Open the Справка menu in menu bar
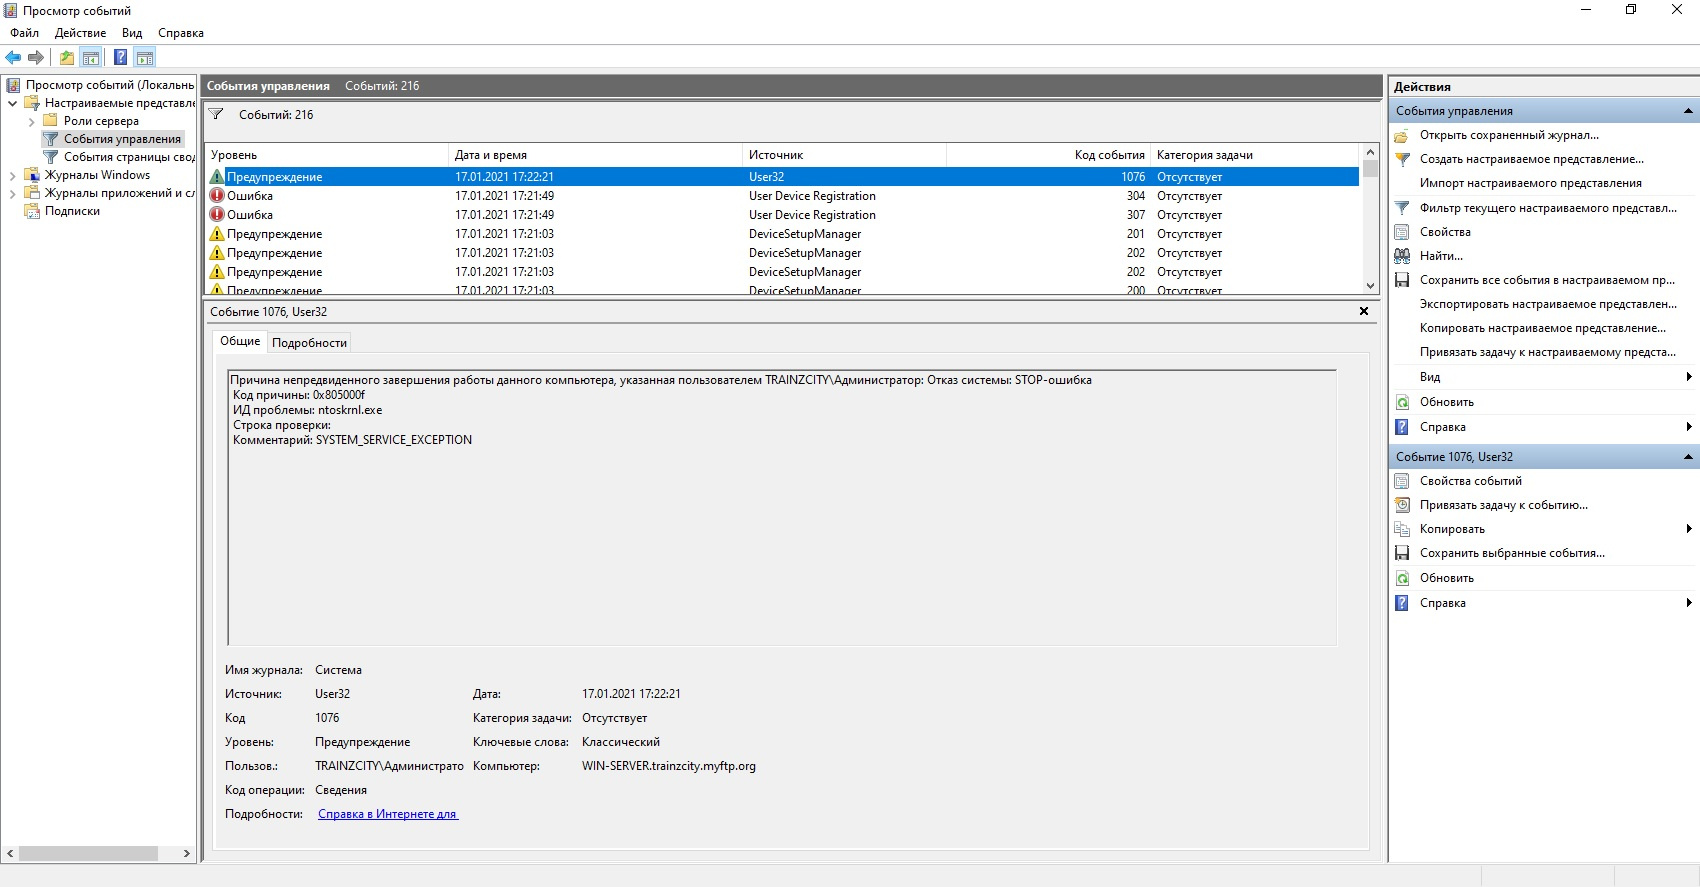This screenshot has width=1700, height=887. tap(181, 33)
